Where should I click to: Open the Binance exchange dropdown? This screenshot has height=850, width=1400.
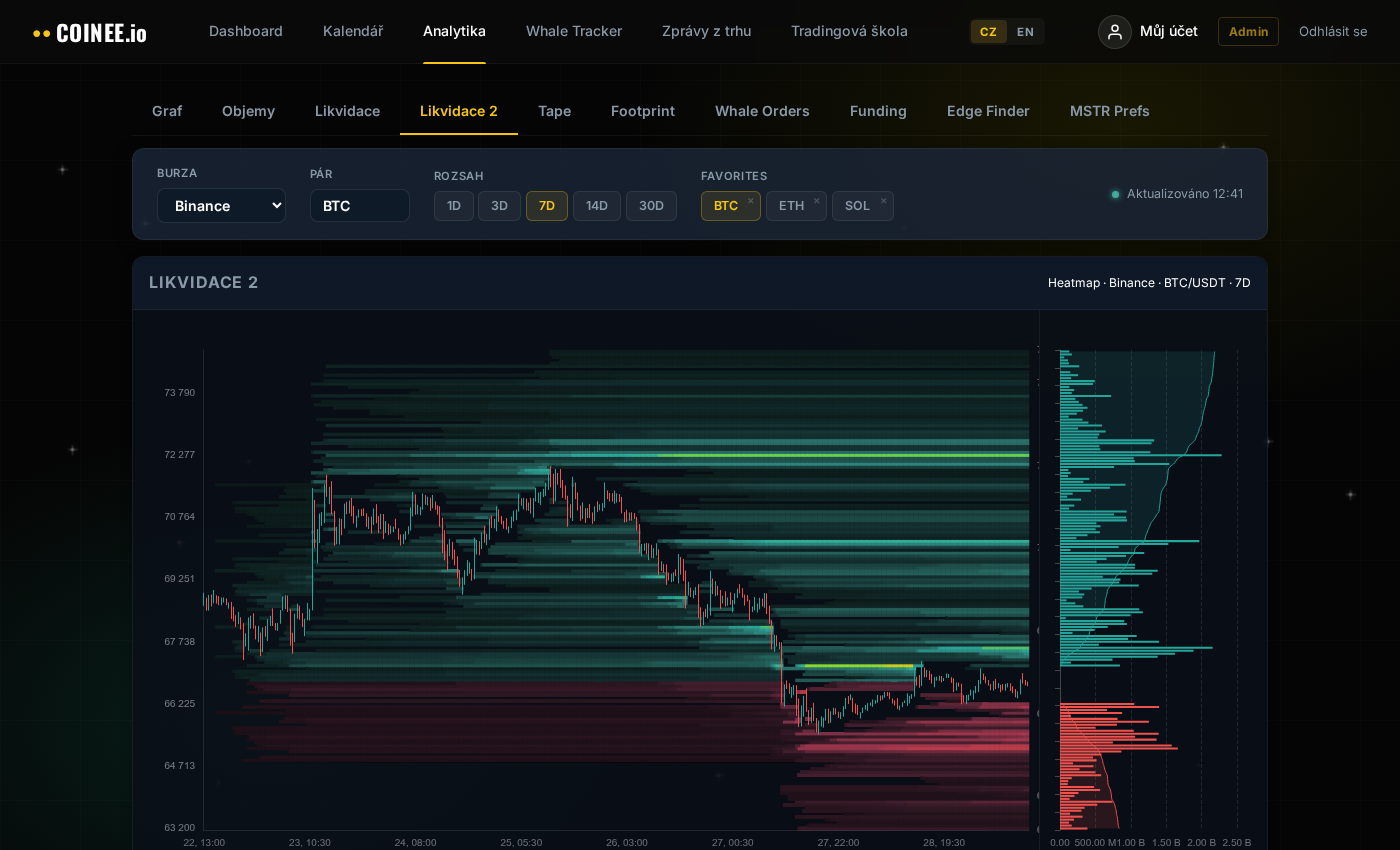[221, 206]
